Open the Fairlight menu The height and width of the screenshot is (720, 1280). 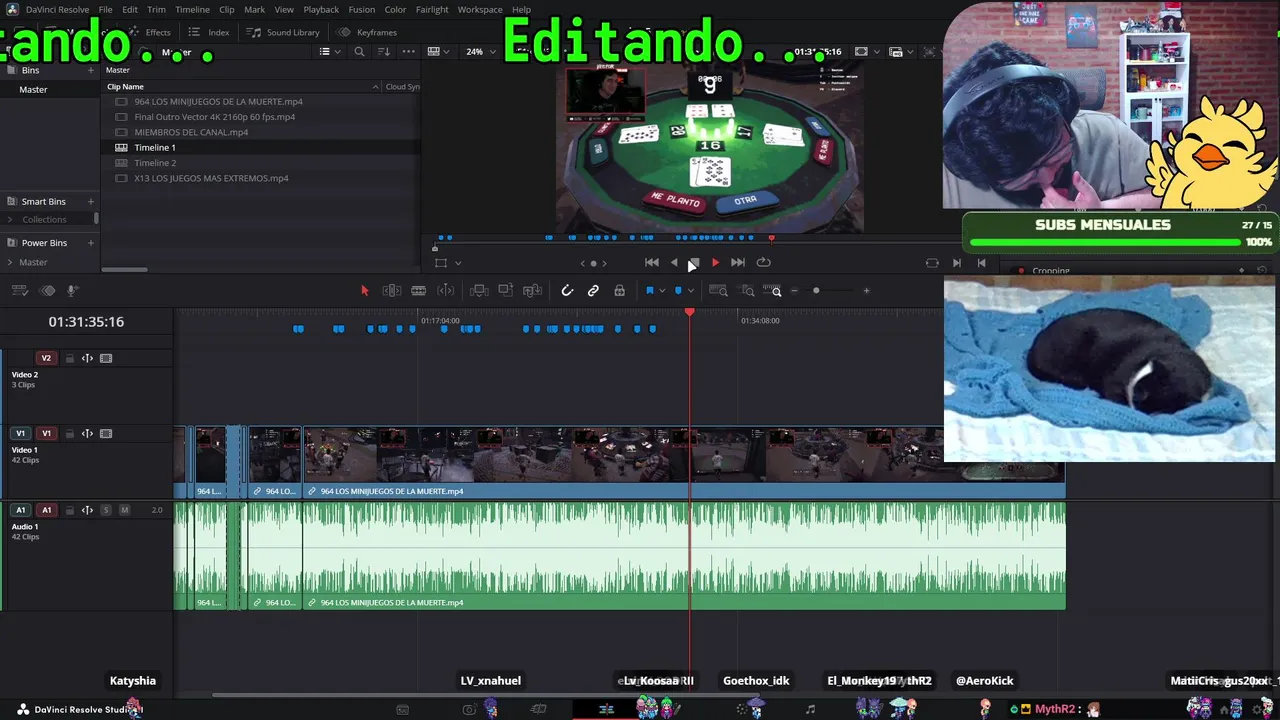click(x=432, y=9)
